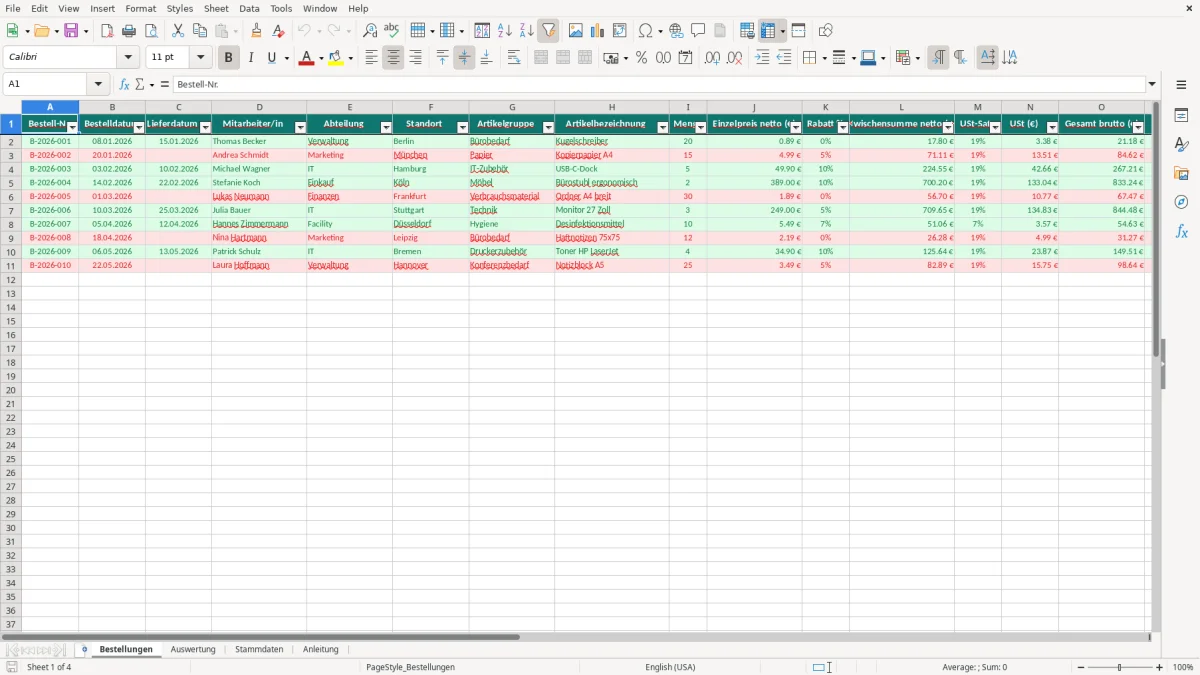Define the print area
This screenshot has height=675, width=1200.
pos(747,31)
